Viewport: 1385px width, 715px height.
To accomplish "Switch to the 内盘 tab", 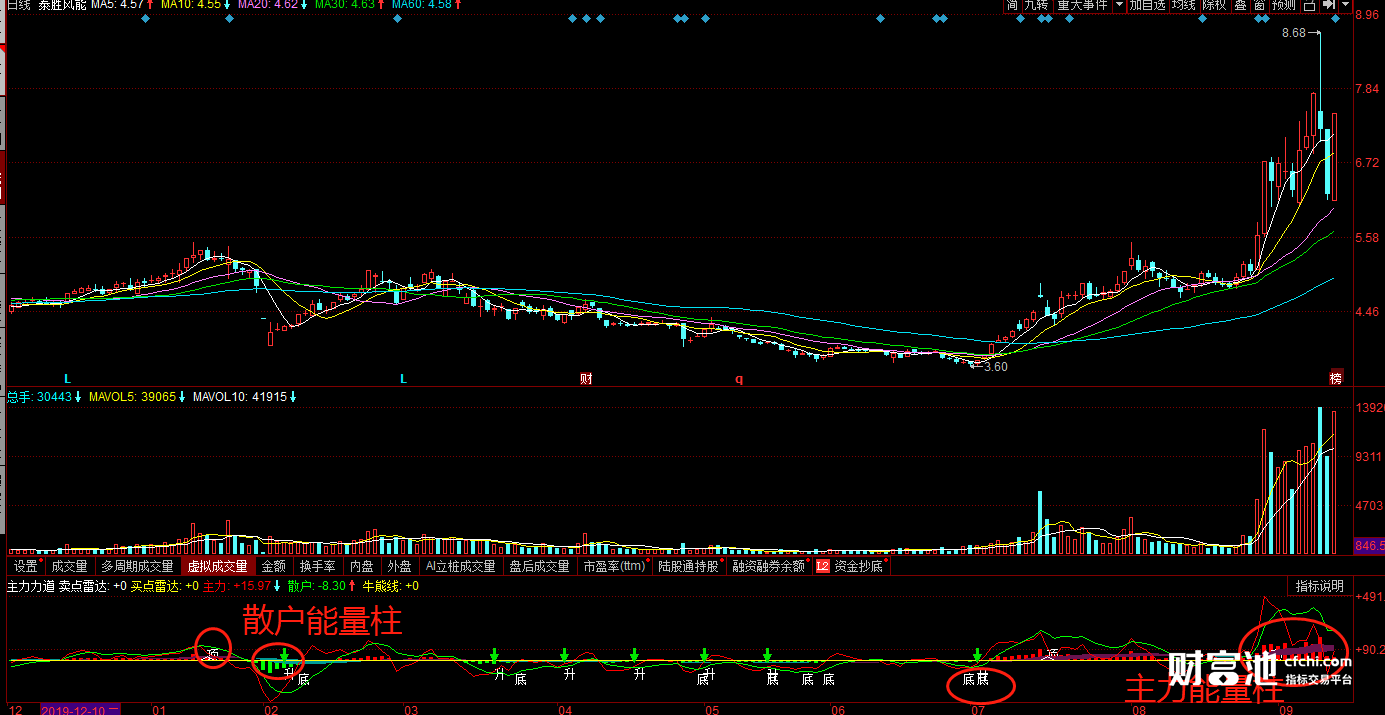I will [x=361, y=566].
